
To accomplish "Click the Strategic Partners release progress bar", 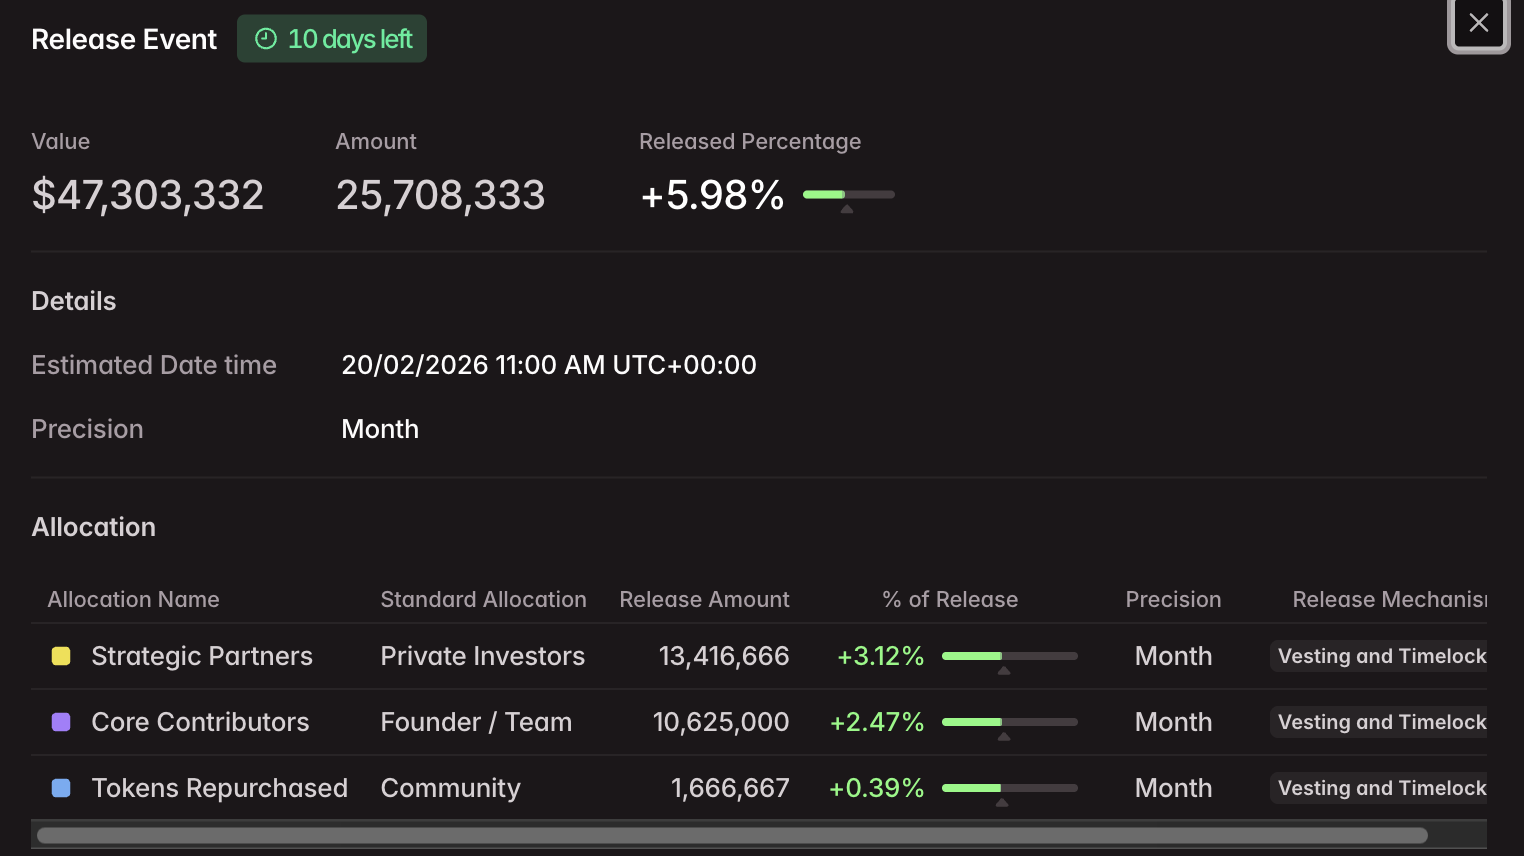I will click(1009, 656).
